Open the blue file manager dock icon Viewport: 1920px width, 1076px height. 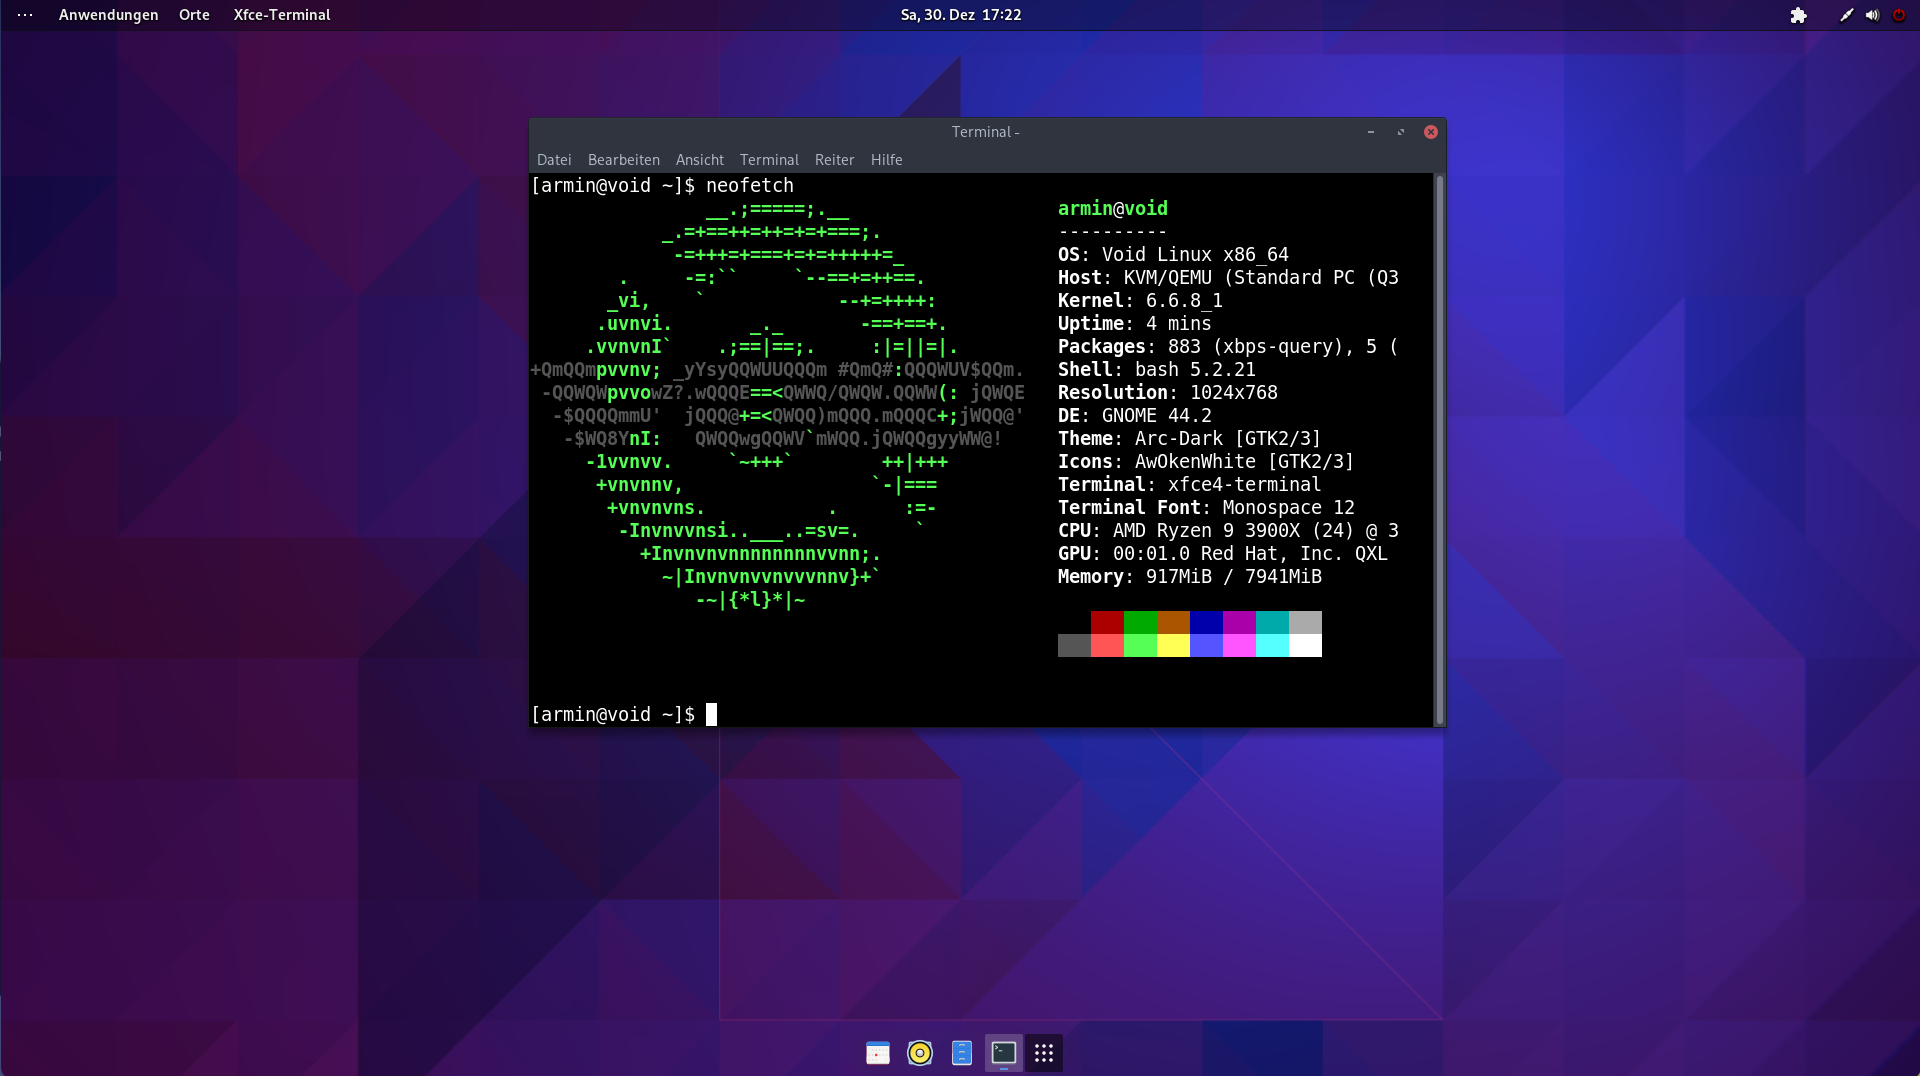click(x=961, y=1053)
